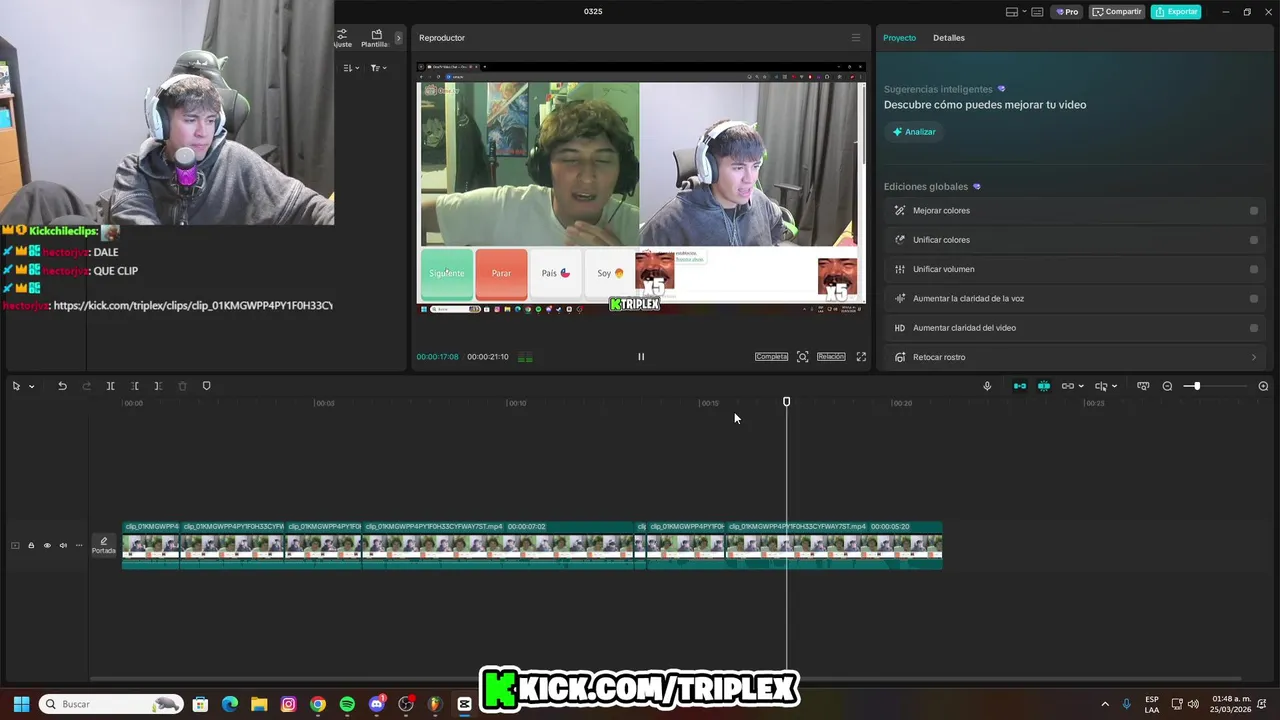Viewport: 1280px width, 720px height.
Task: Start voiceover recording with microphone icon
Action: tap(987, 386)
